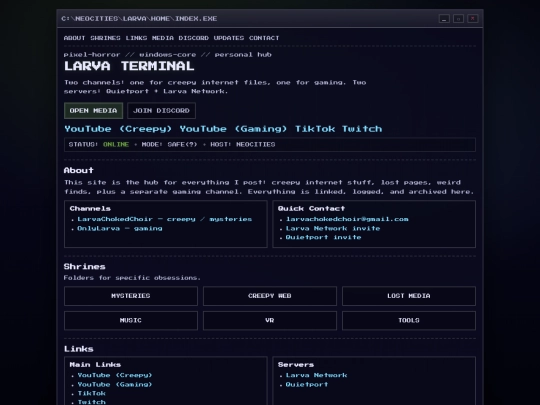Open OnlyLarva gaming channel link
Viewport: 540px width, 405px height.
[x=120, y=228]
